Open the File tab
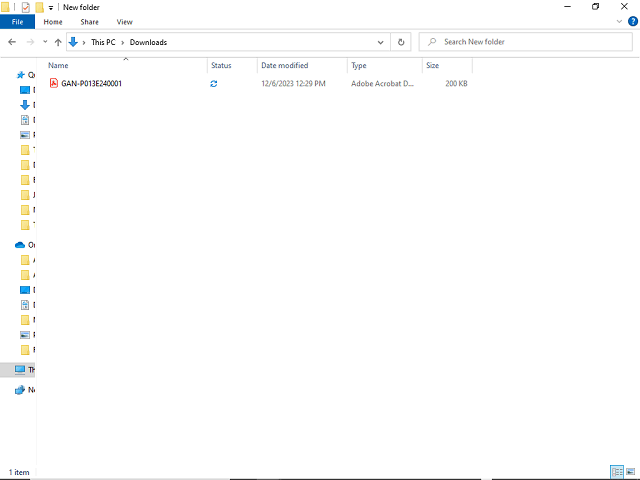Screen dimensions: 640x480 17,22
